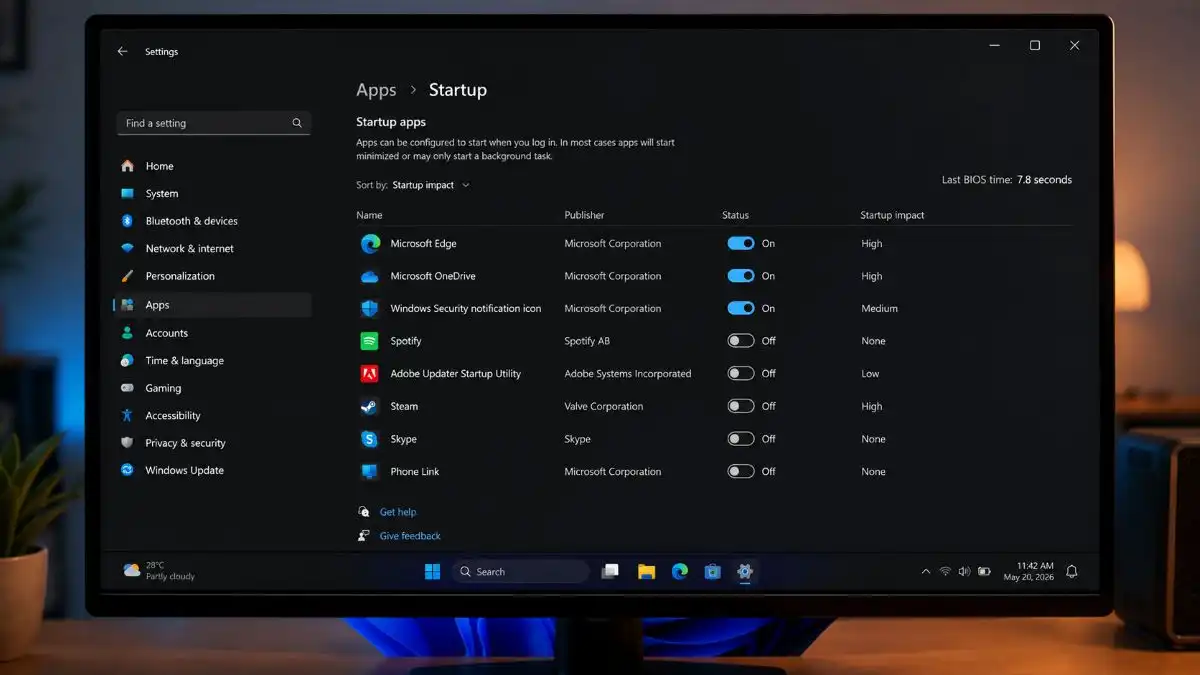1200x675 pixels.
Task: Open Accounts in sidebar
Action: (213, 333)
